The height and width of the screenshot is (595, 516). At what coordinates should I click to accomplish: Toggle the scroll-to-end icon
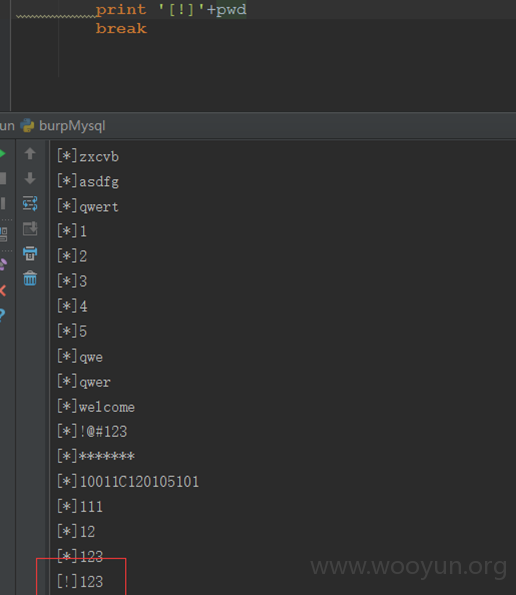click(30, 229)
